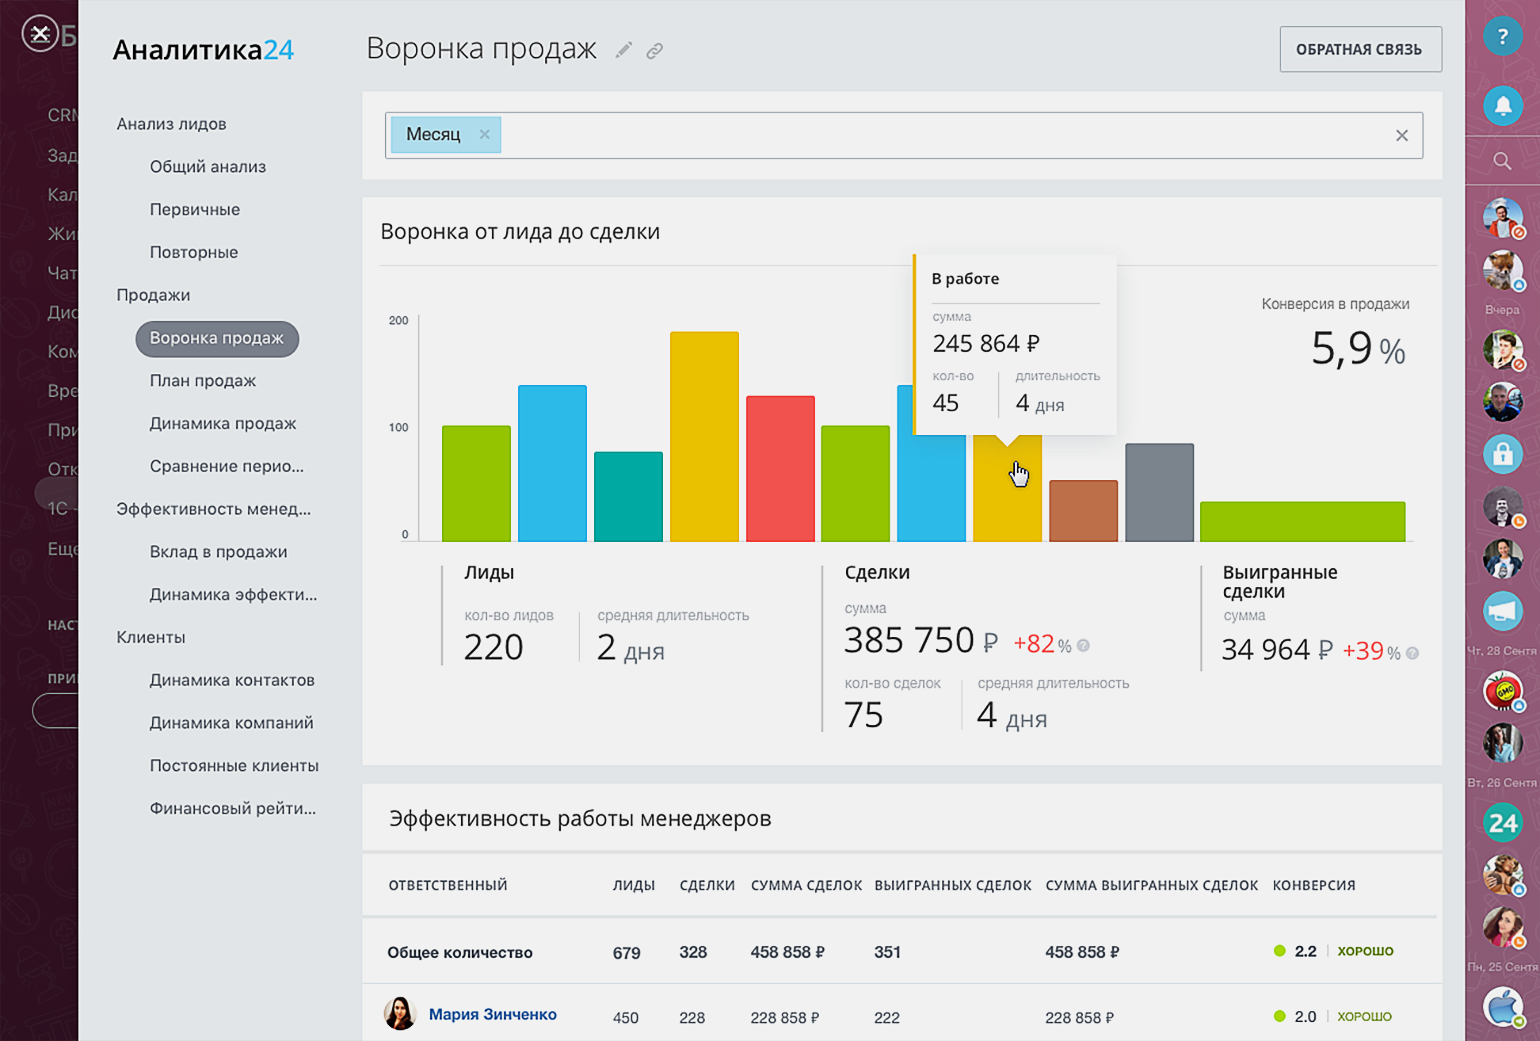Click the info icon beside +82%
This screenshot has width=1540, height=1041.
pyautogui.click(x=1083, y=646)
